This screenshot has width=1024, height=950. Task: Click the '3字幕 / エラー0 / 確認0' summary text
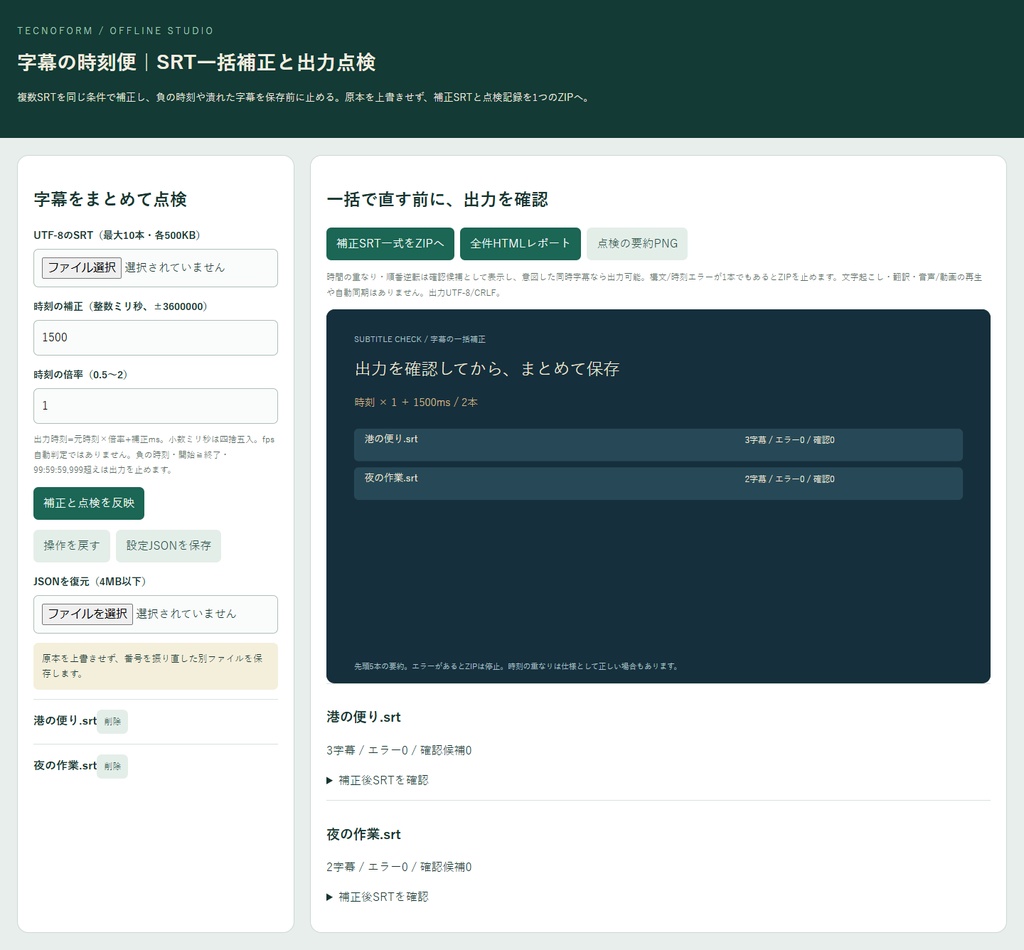[790, 440]
